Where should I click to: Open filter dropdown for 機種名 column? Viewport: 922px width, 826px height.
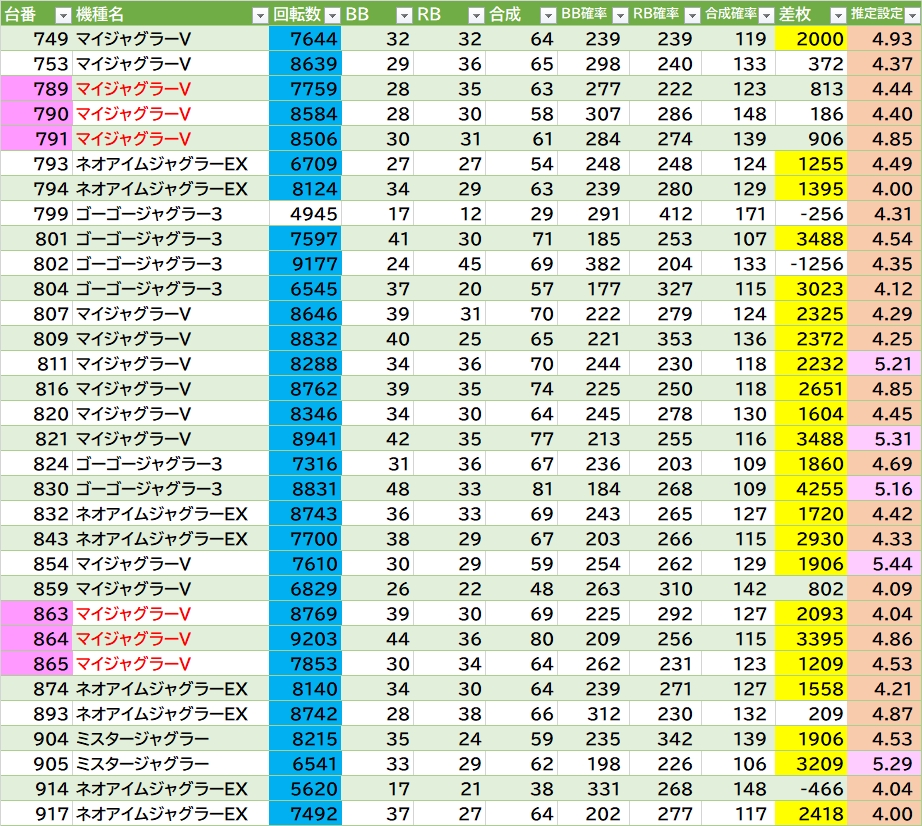260,16
